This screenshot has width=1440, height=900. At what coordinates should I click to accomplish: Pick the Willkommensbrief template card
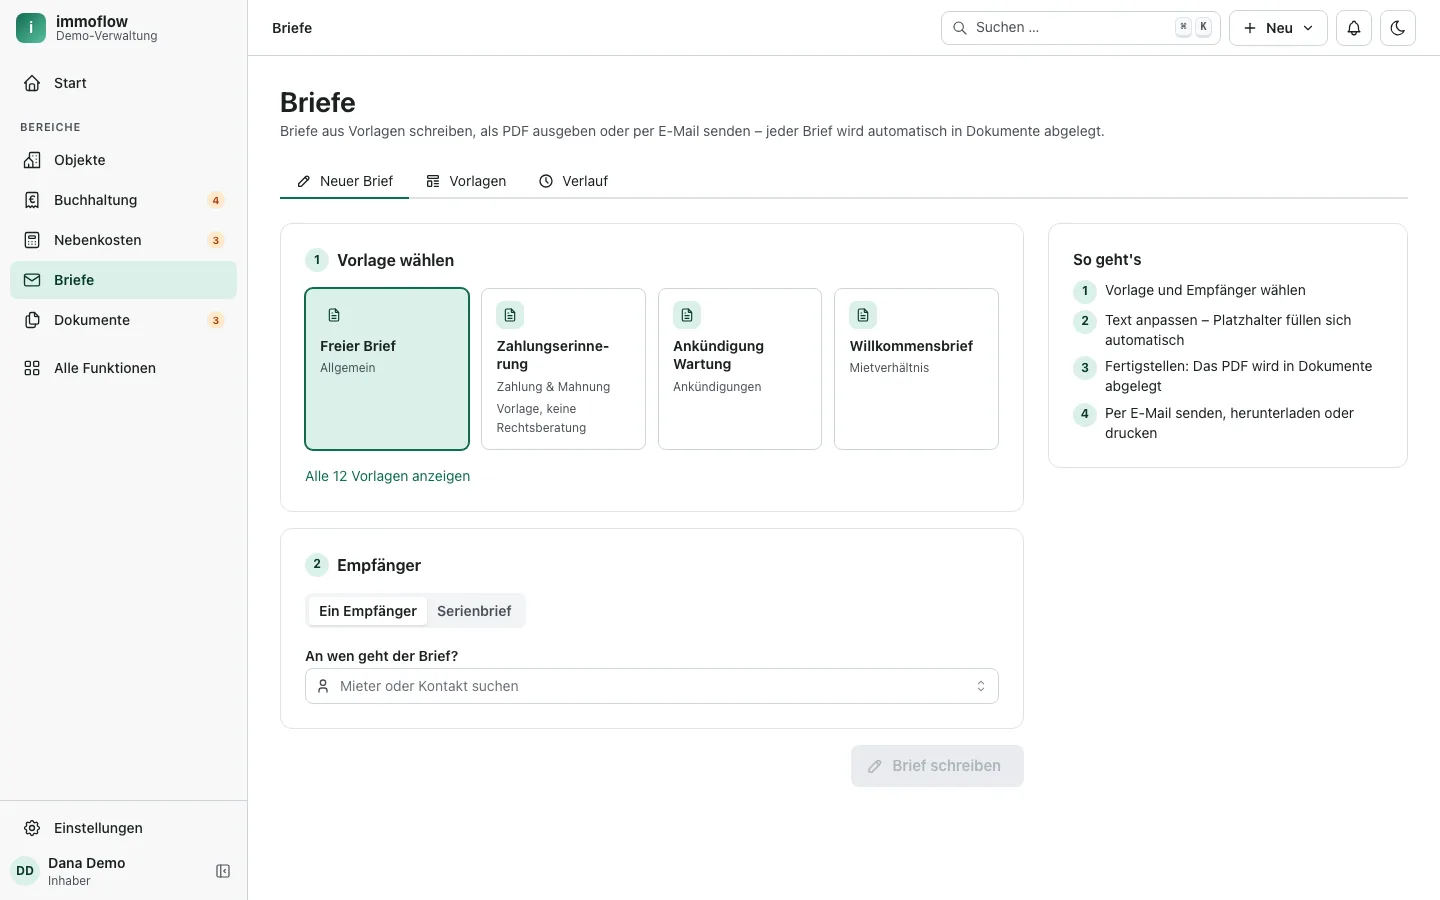(x=916, y=369)
